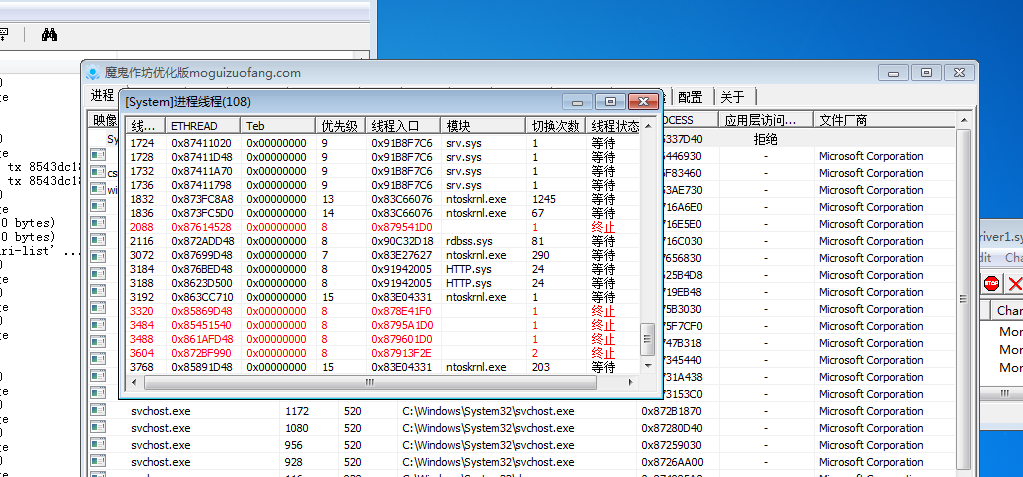This screenshot has width=1023, height=477.
Task: Click the 拒绝 cell in main process list
Action: point(765,139)
